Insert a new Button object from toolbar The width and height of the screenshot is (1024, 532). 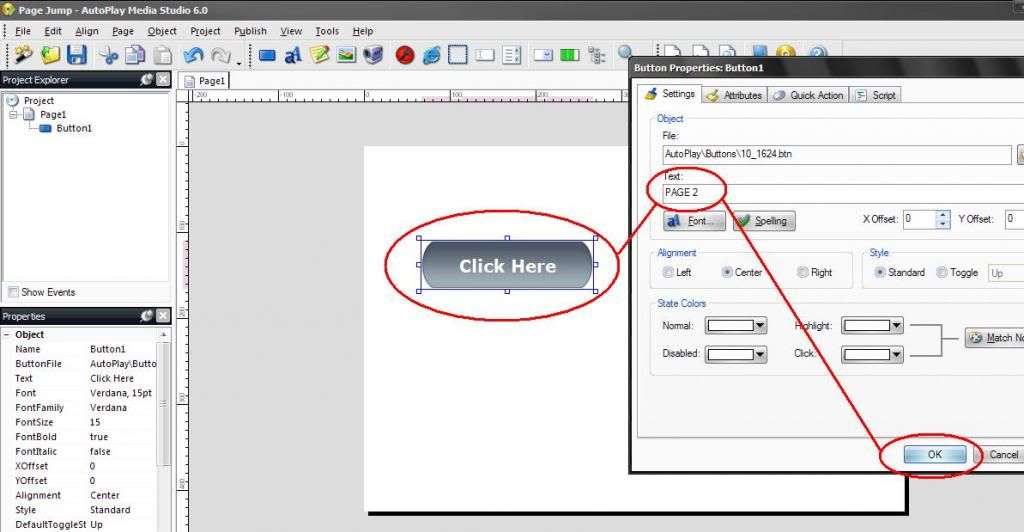[x=267, y=56]
